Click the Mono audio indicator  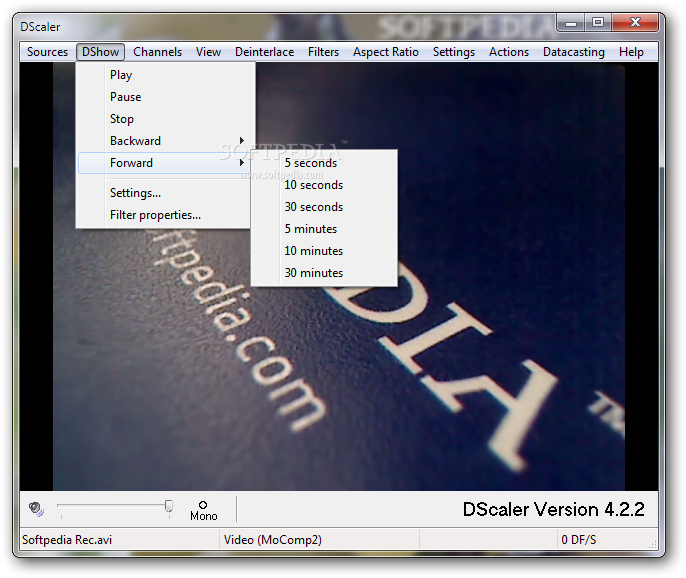tap(203, 511)
